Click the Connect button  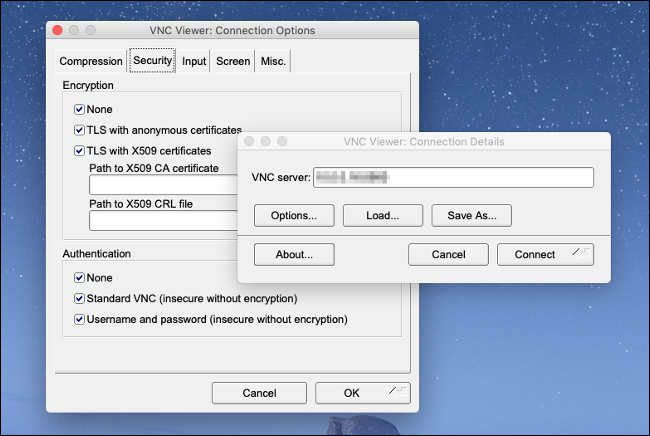545,254
